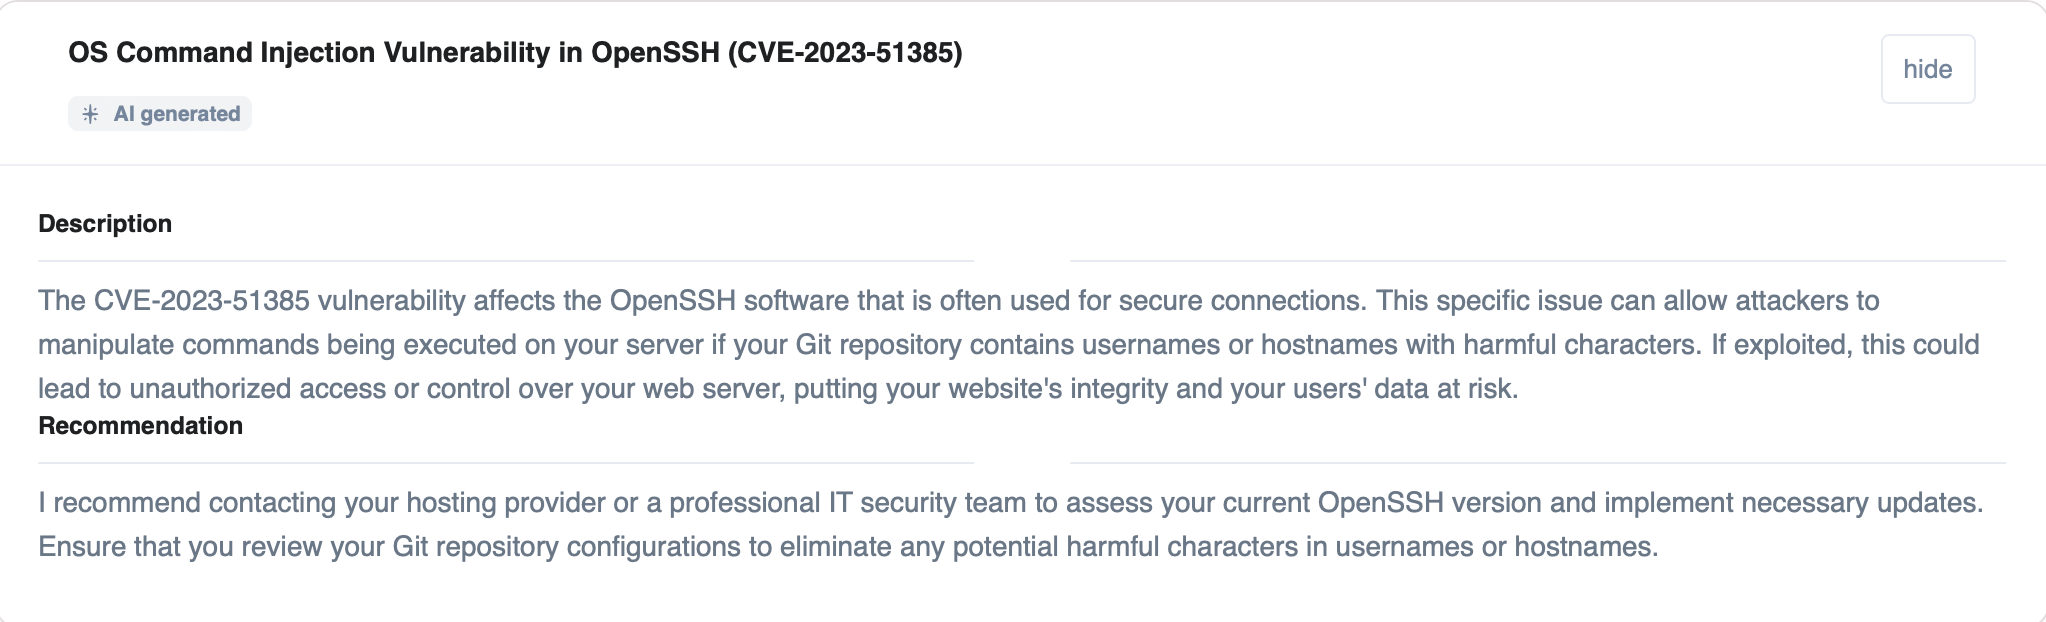Click 'usernames or hostnames' ending the recommendation
The image size is (2046, 622).
tap(1496, 546)
